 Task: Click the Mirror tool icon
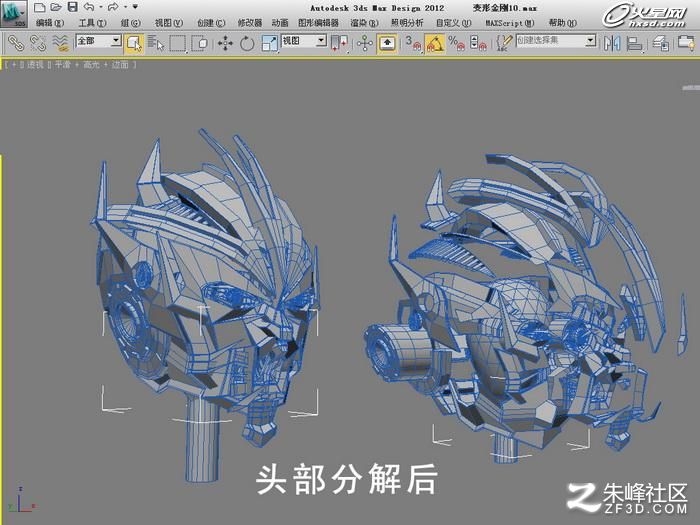(612, 43)
